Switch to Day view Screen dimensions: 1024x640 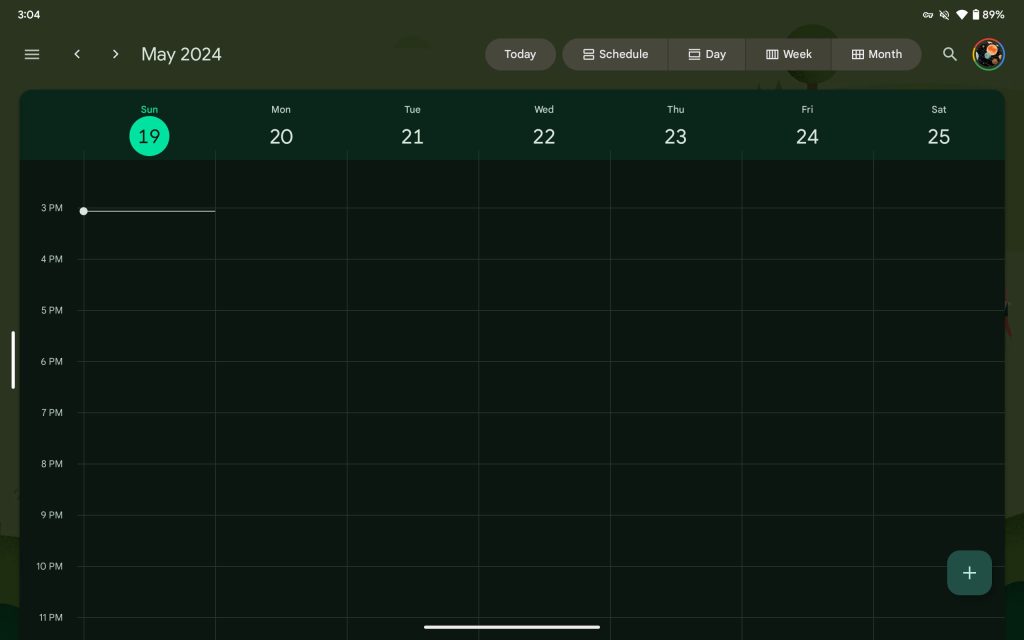tap(707, 54)
